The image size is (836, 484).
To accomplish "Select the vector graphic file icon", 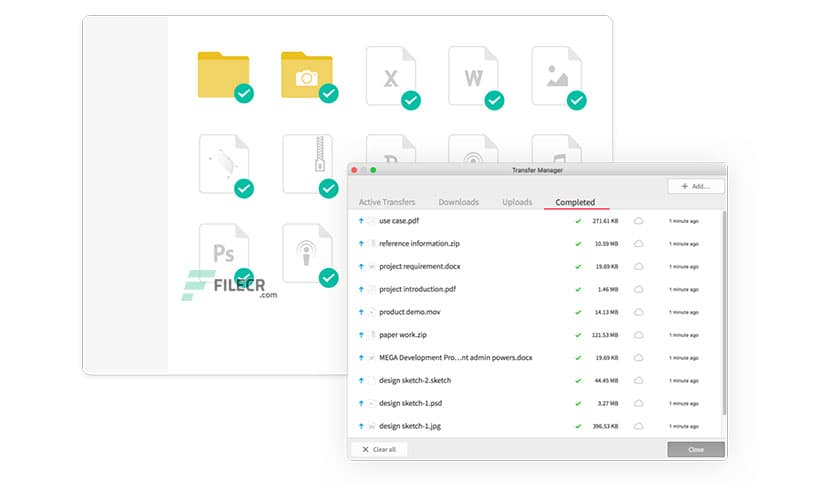I will [x=224, y=164].
